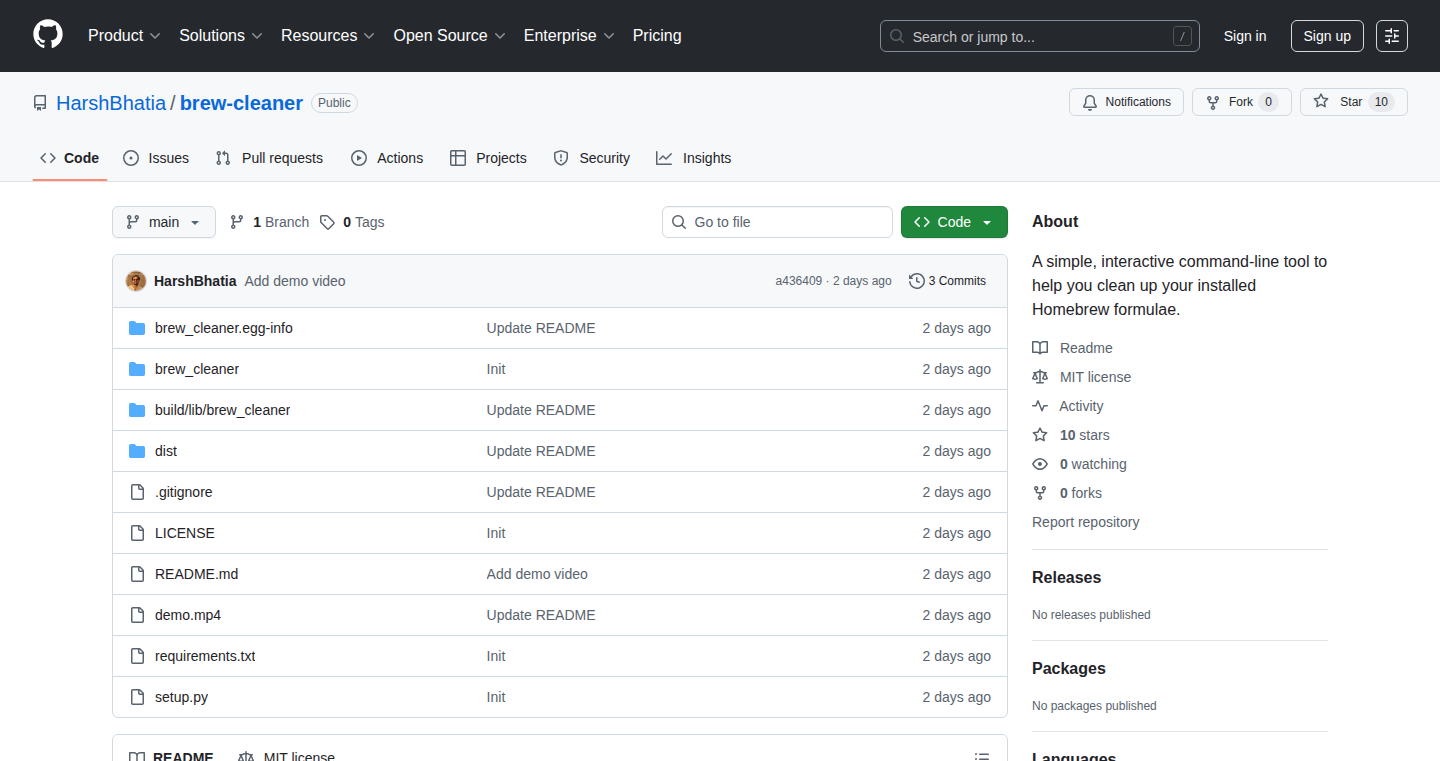Viewport: 1440px width, 761px height.
Task: Click the star icon in Star button
Action: (x=1321, y=102)
